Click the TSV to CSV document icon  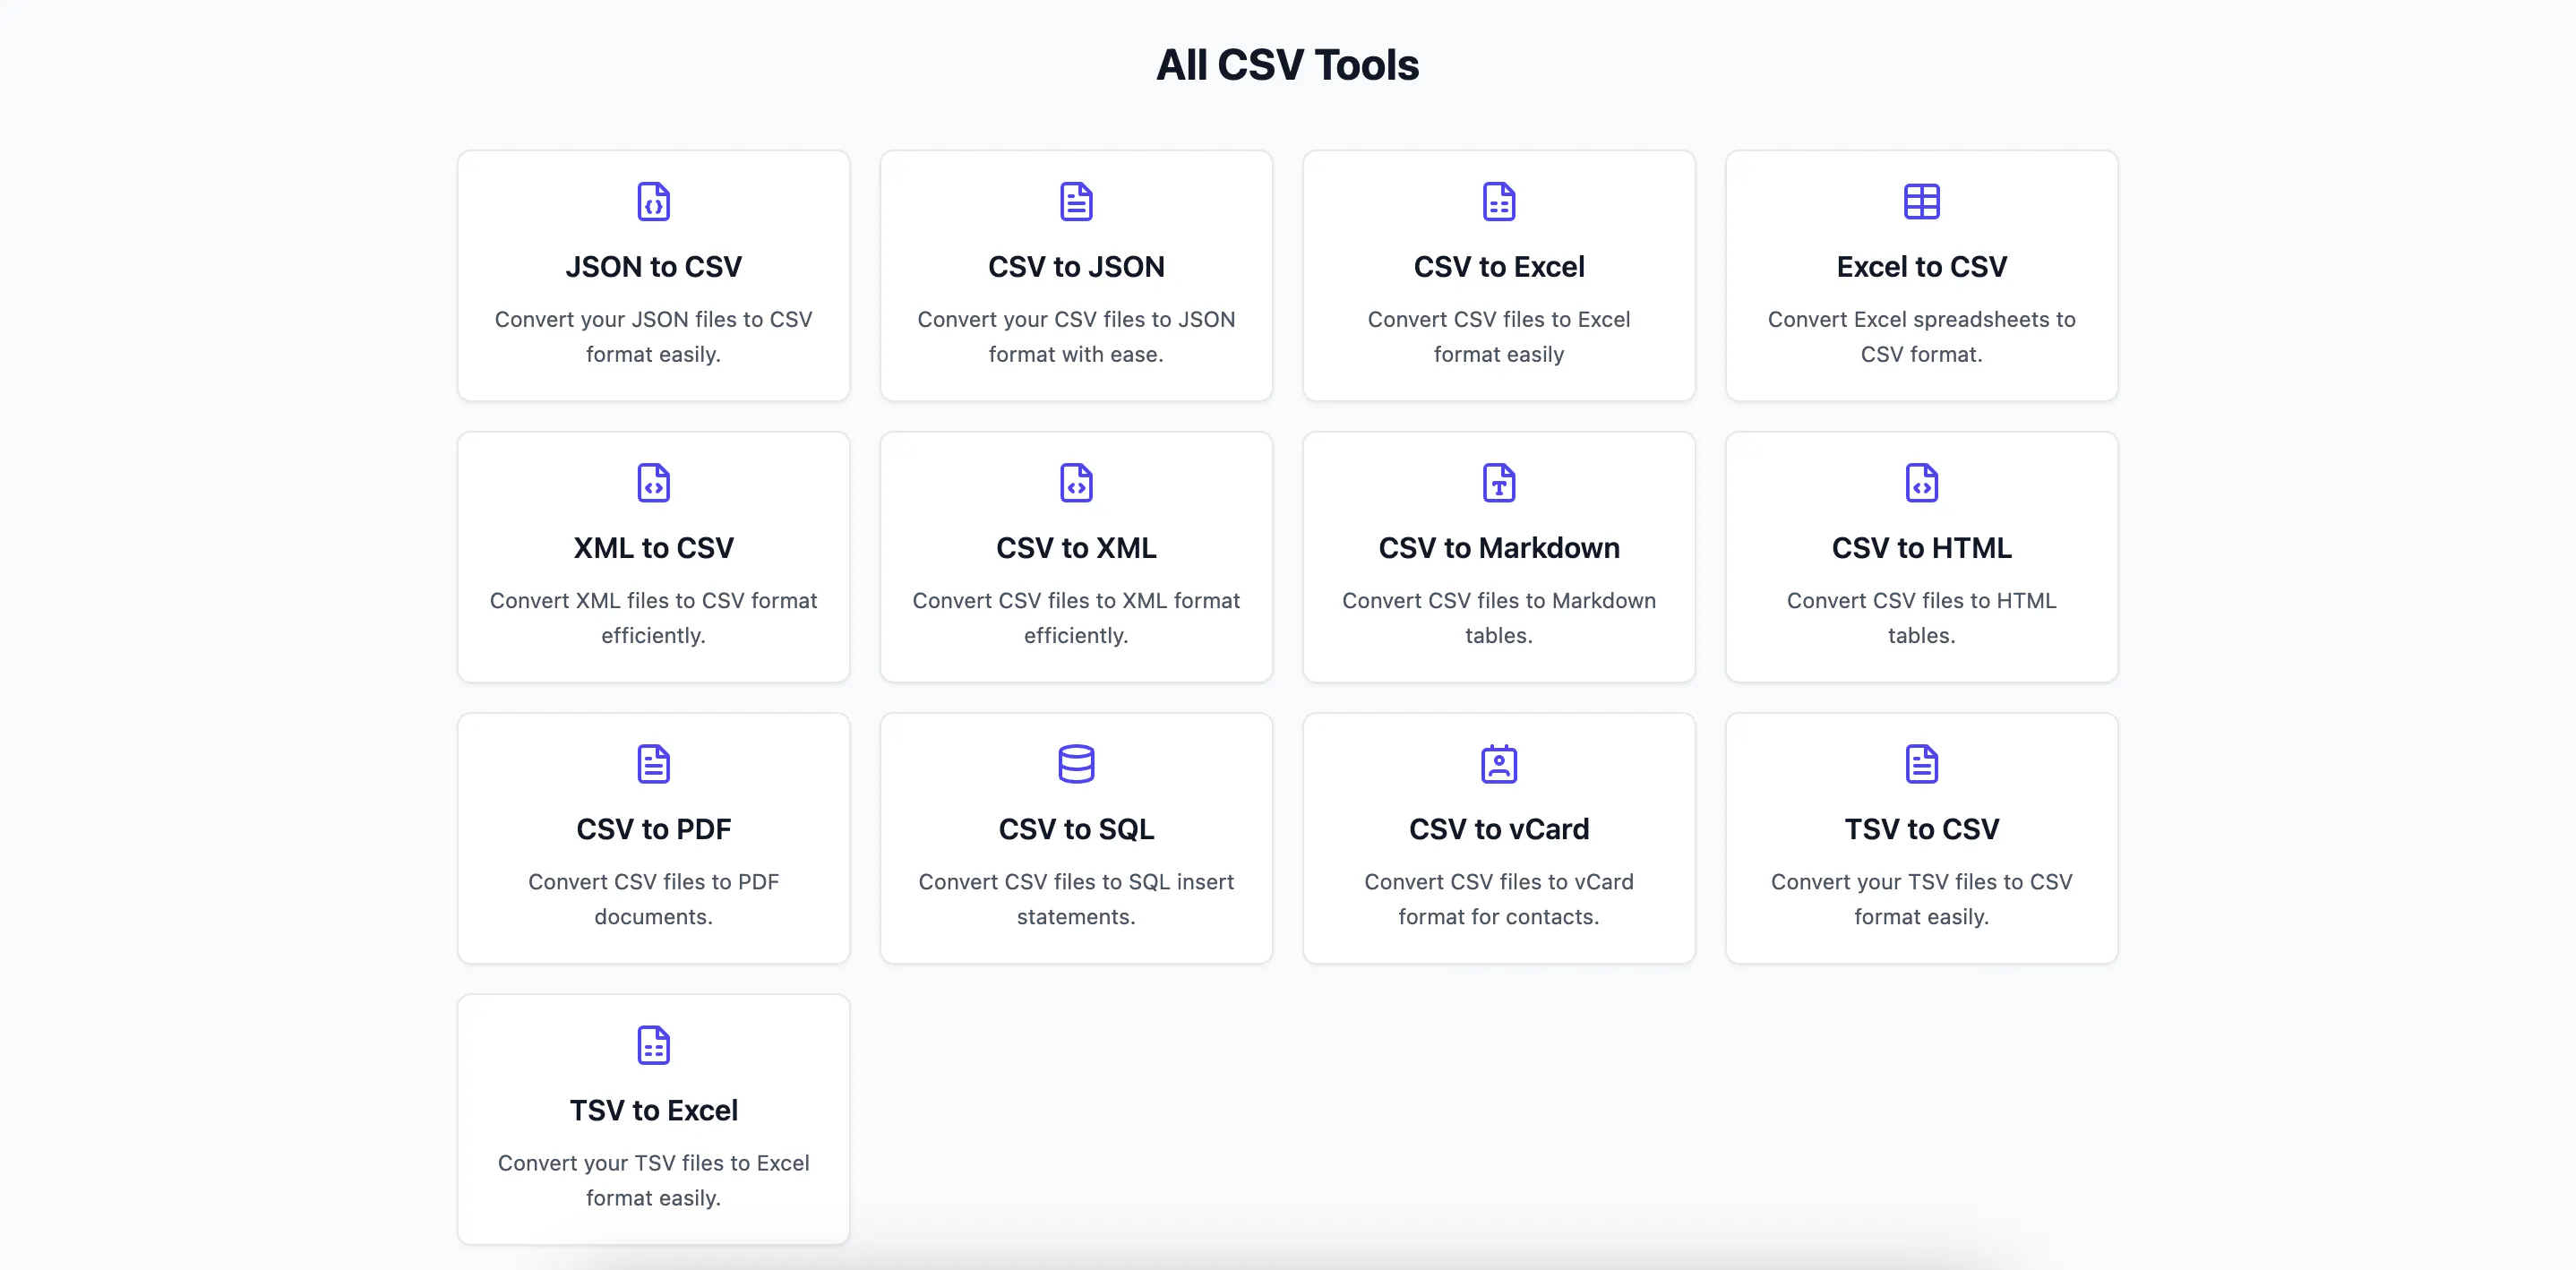tap(1921, 764)
